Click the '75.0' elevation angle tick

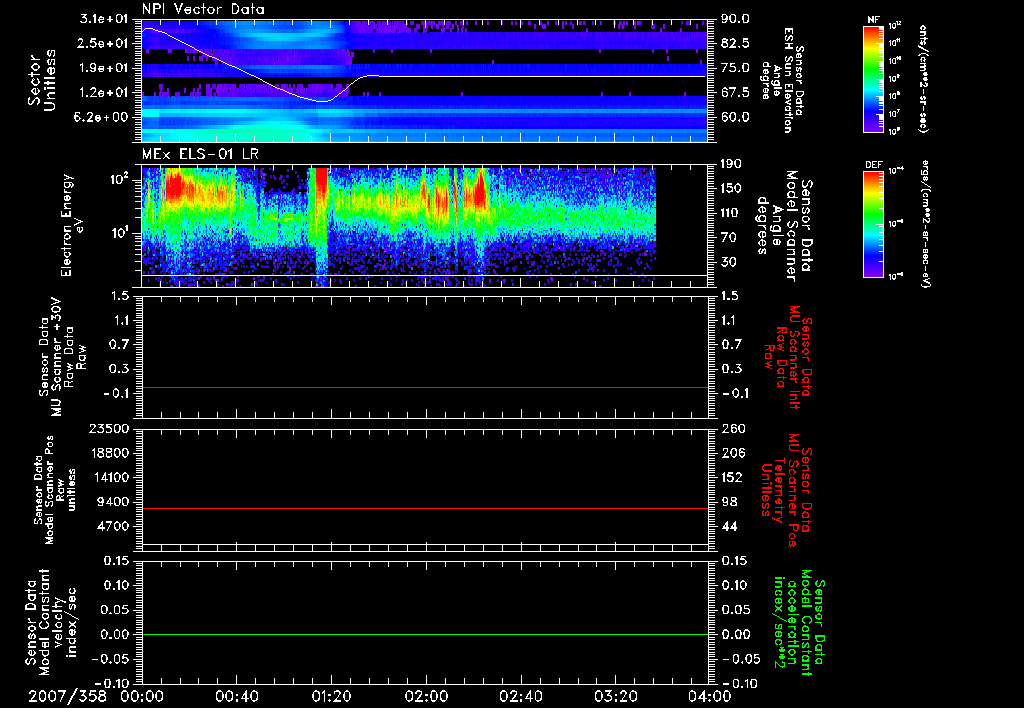736,68
